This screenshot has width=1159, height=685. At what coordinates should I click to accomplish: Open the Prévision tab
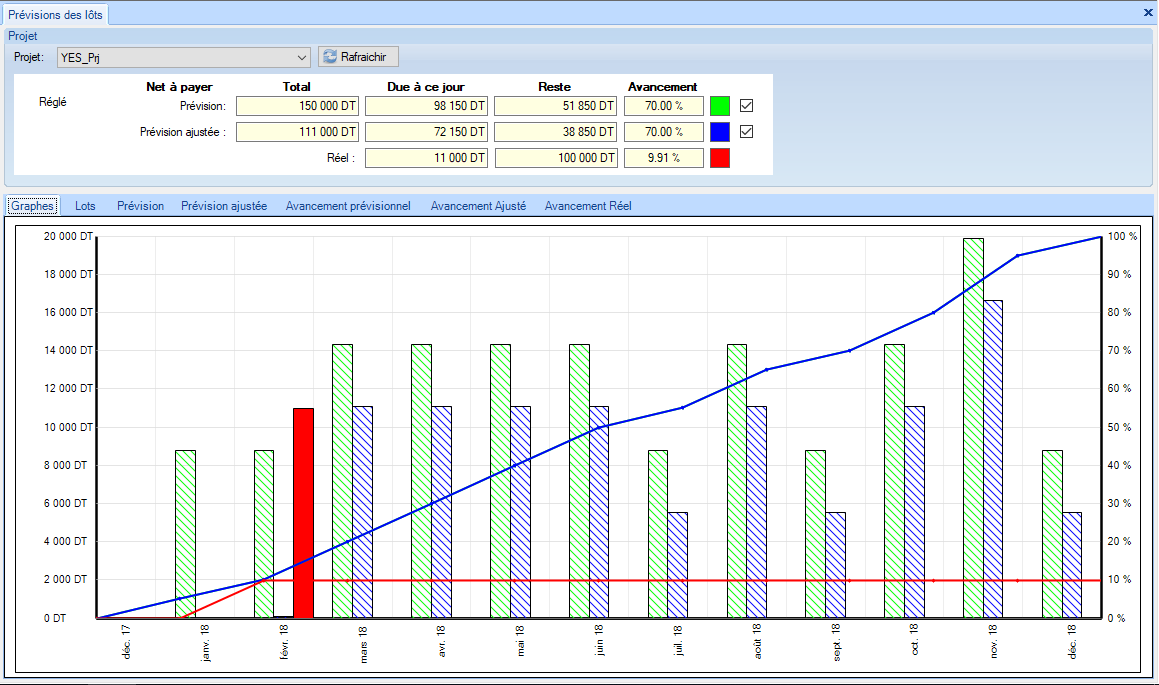point(140,206)
